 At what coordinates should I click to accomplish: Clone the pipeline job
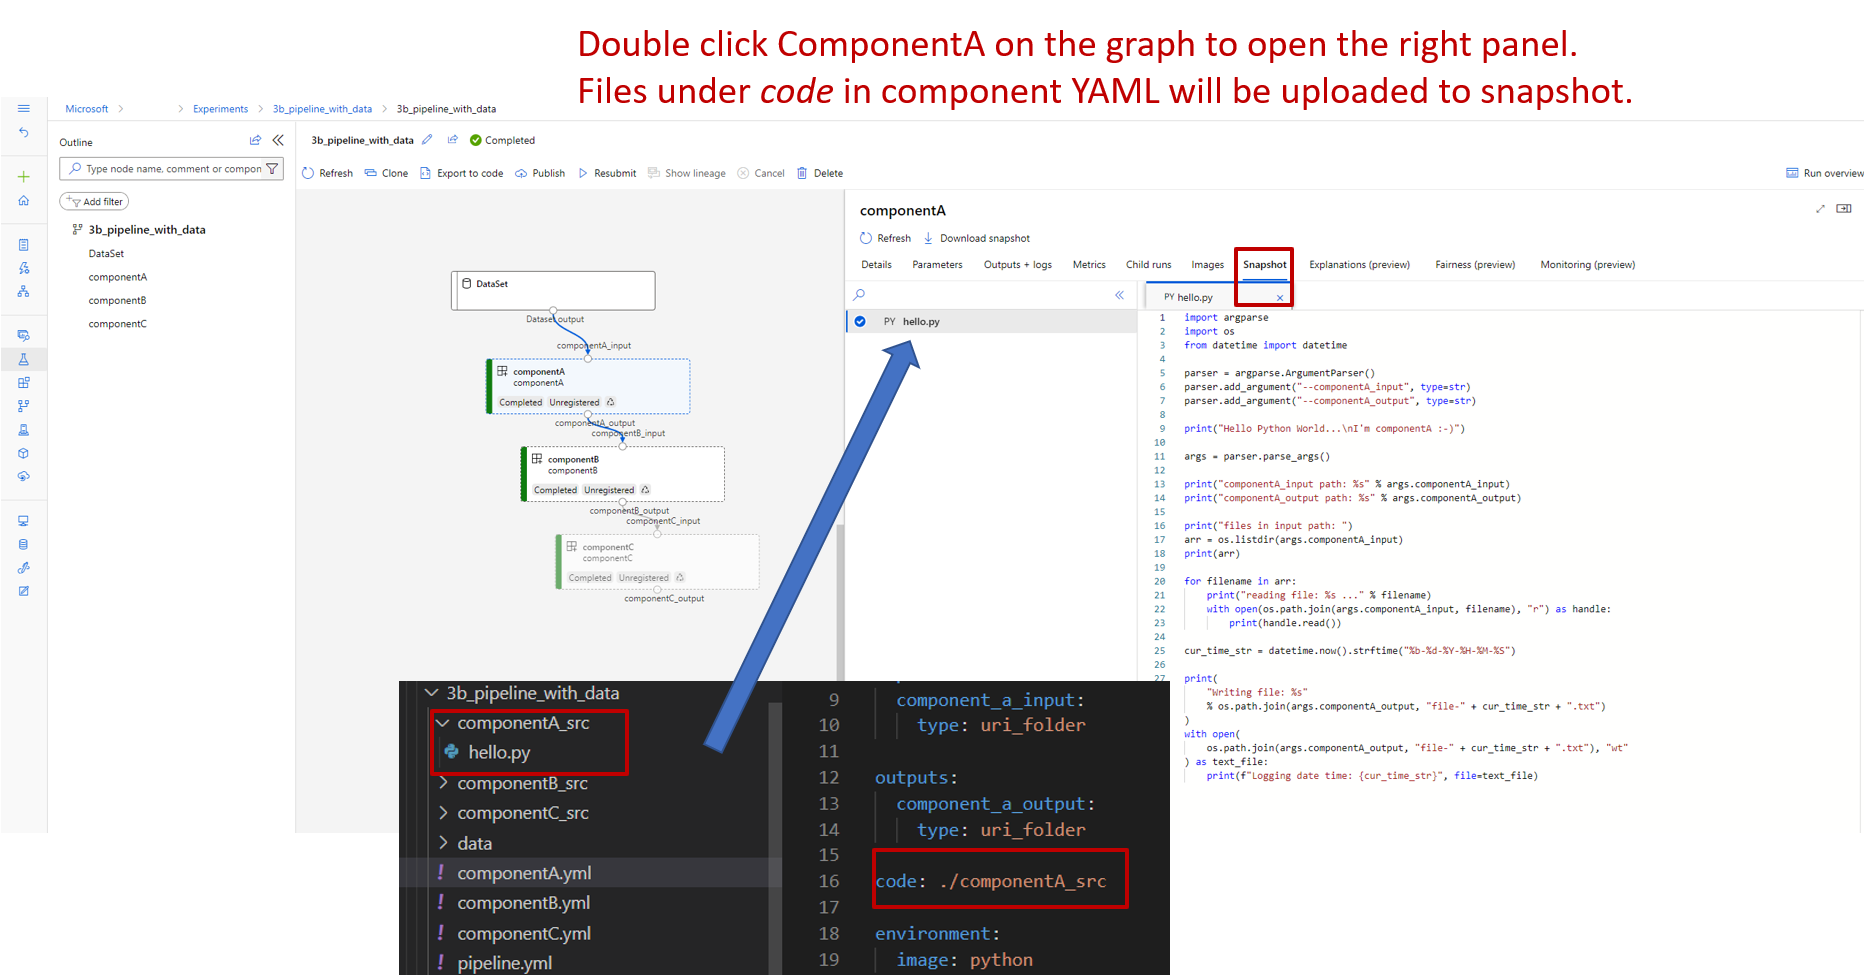[386, 173]
